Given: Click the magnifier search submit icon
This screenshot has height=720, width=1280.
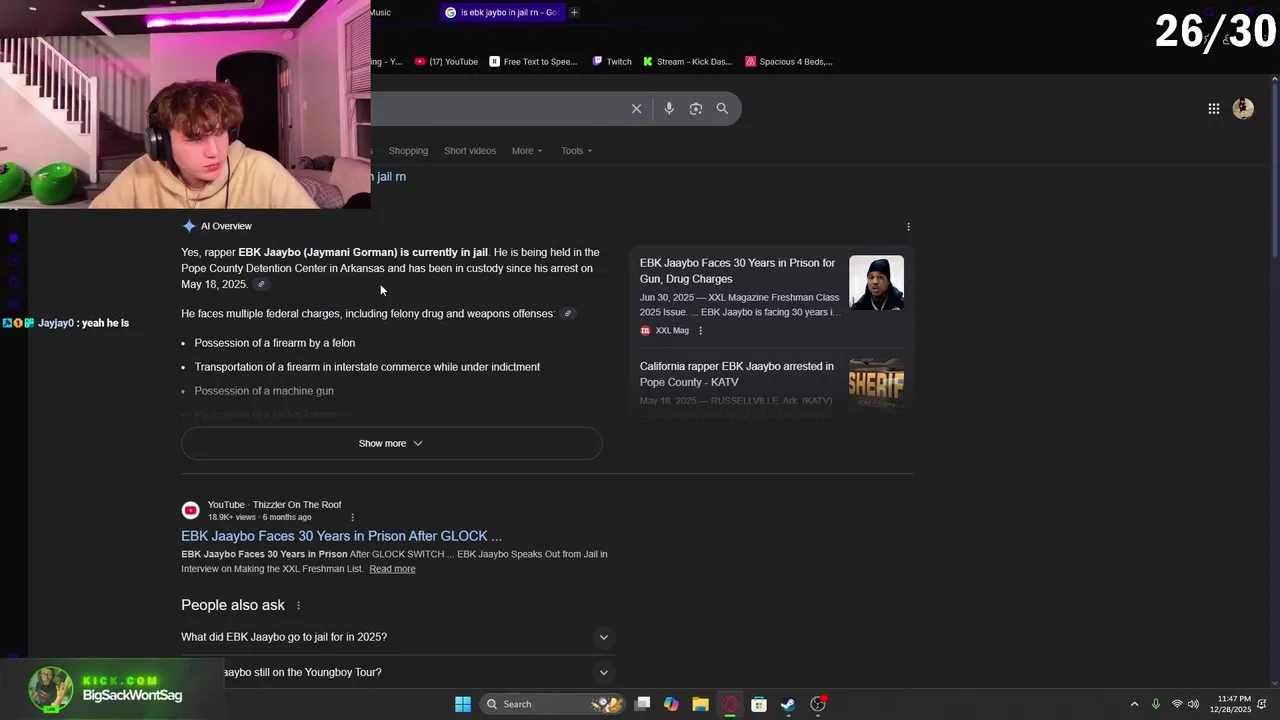Looking at the screenshot, I should point(722,109).
